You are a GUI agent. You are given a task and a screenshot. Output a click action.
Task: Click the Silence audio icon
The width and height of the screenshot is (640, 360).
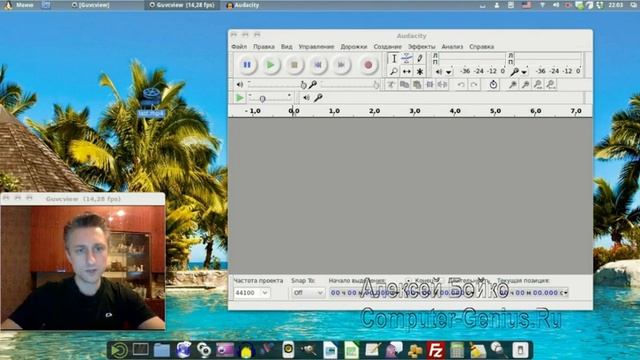pos(442,84)
